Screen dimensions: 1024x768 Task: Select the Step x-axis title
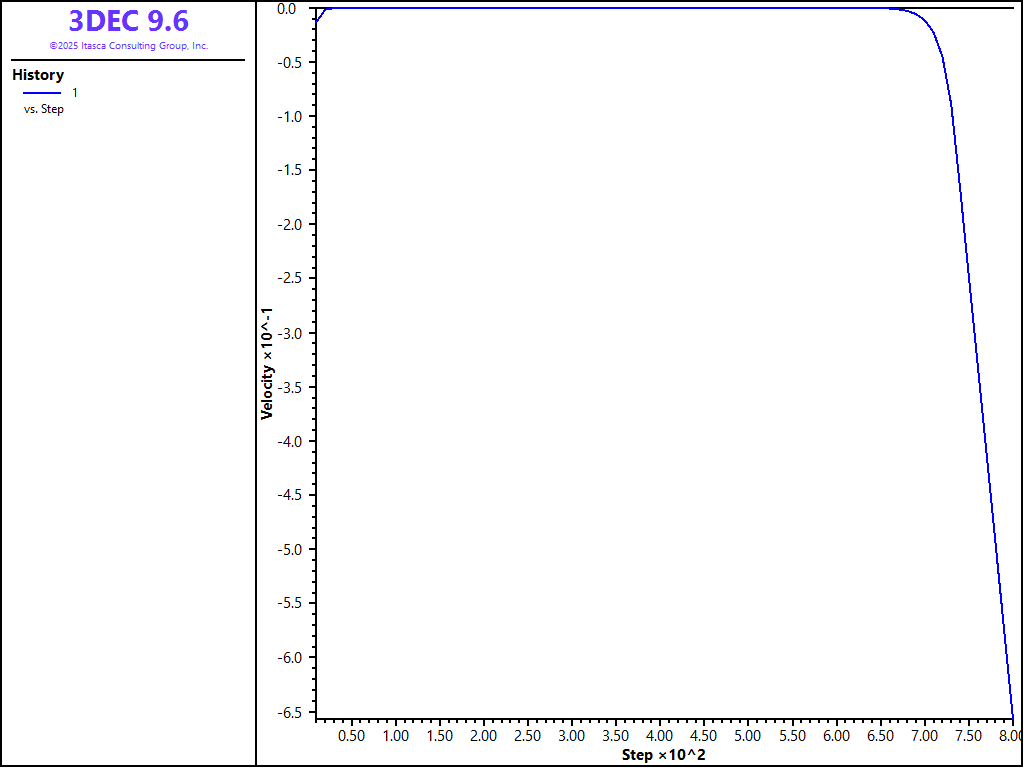[x=663, y=754]
